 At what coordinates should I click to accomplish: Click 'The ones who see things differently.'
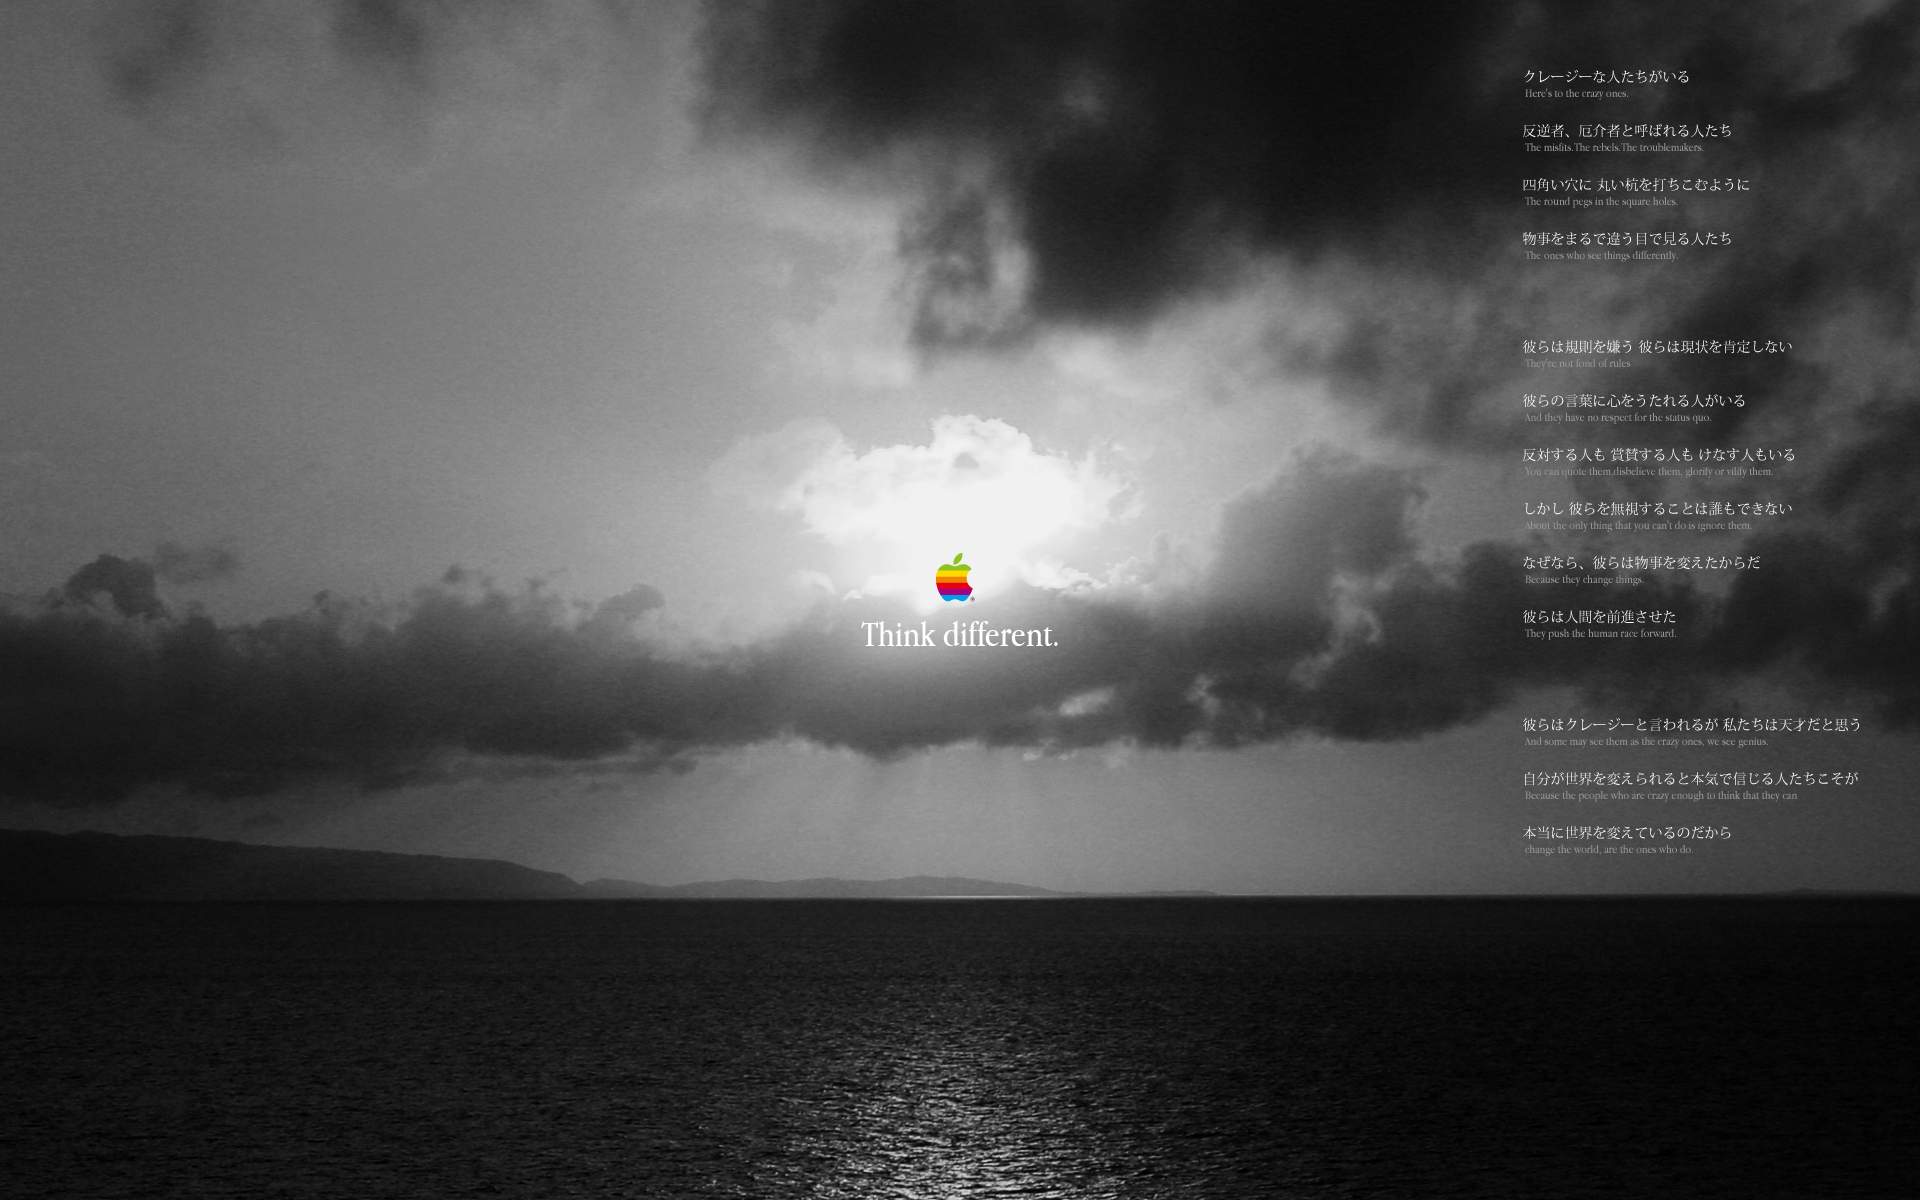pyautogui.click(x=1601, y=256)
